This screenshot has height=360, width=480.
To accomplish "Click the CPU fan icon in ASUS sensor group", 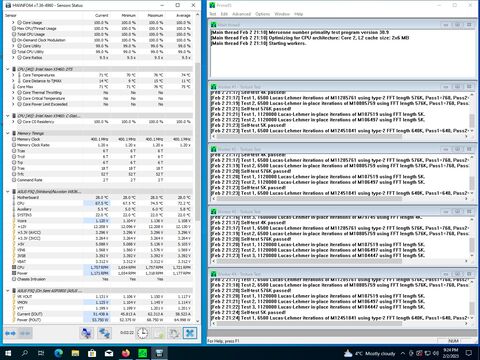I will pos(14,267).
